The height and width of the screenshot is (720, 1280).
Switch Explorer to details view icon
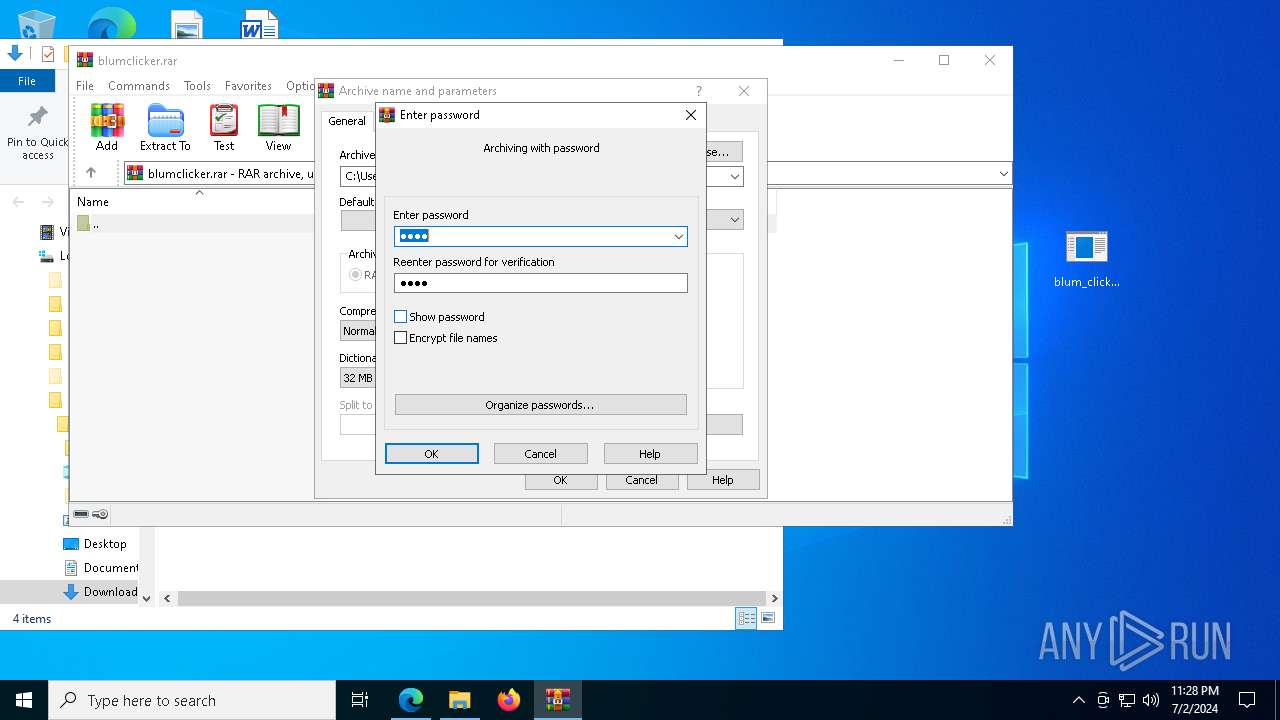click(x=746, y=619)
